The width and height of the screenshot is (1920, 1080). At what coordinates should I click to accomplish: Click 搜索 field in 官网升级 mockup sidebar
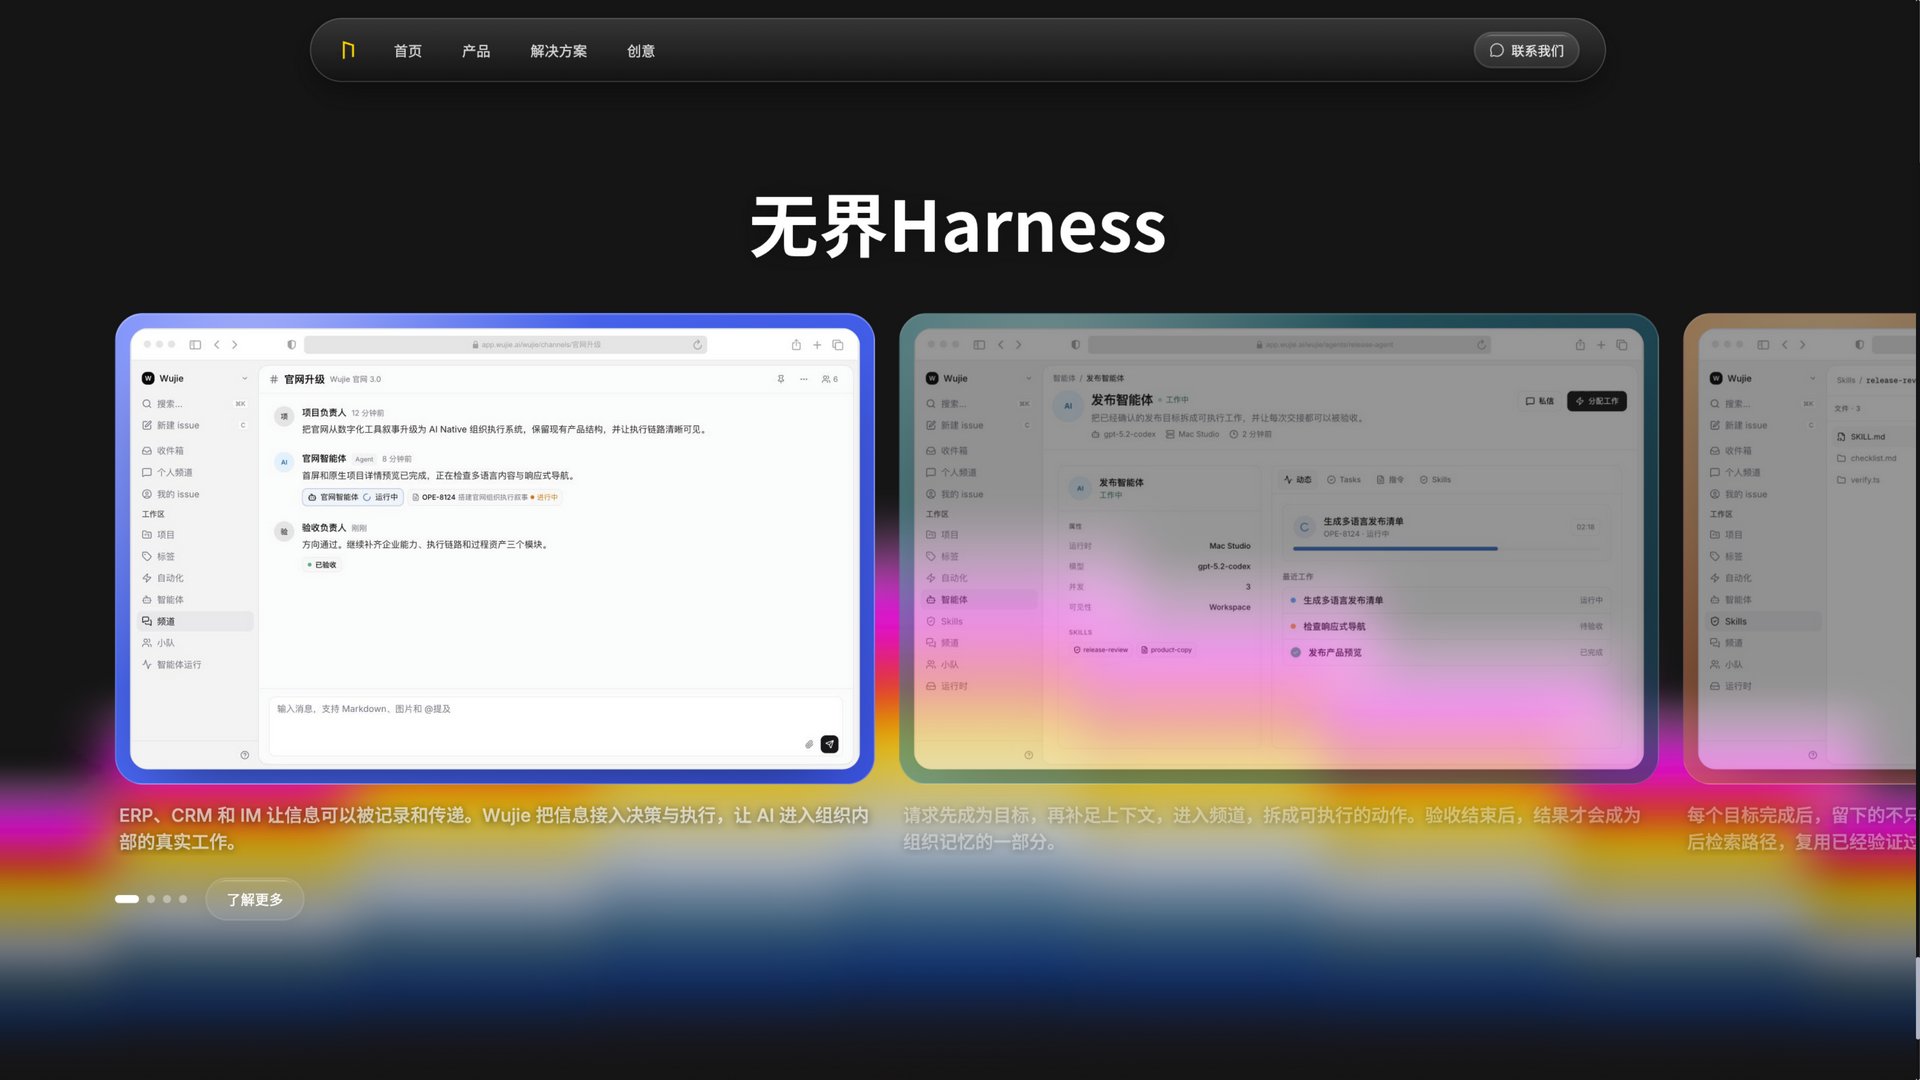click(x=194, y=404)
